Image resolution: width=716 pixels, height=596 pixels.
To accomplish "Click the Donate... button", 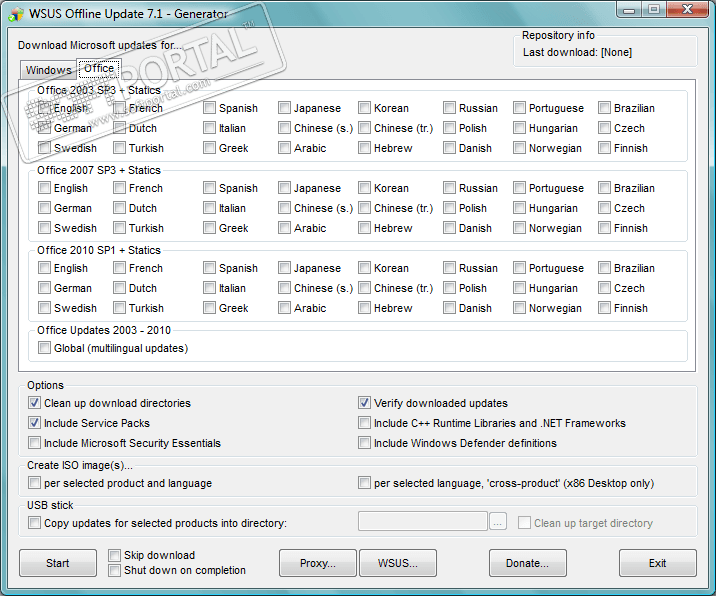I will point(527,563).
